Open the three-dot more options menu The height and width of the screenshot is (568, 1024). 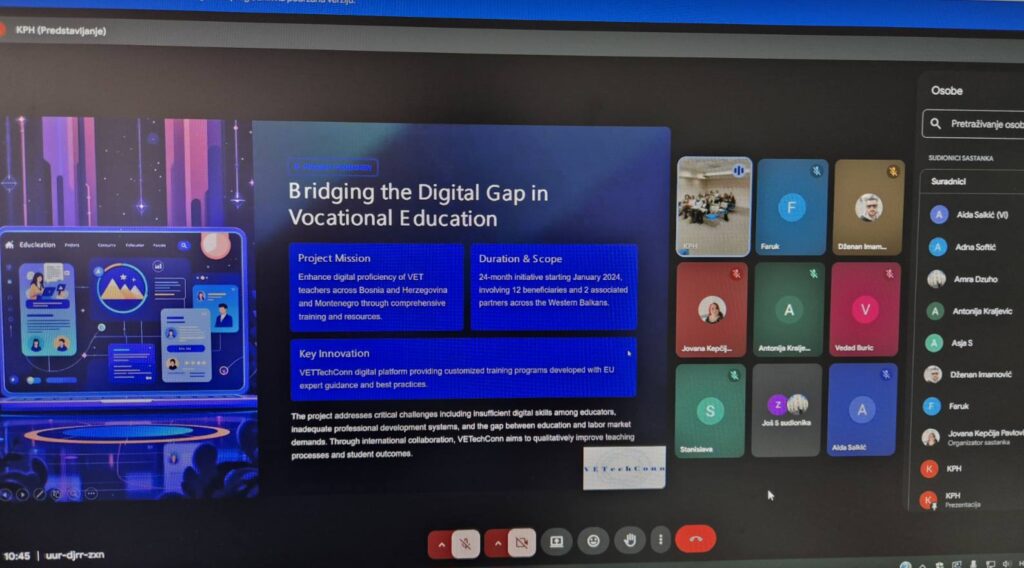point(659,540)
